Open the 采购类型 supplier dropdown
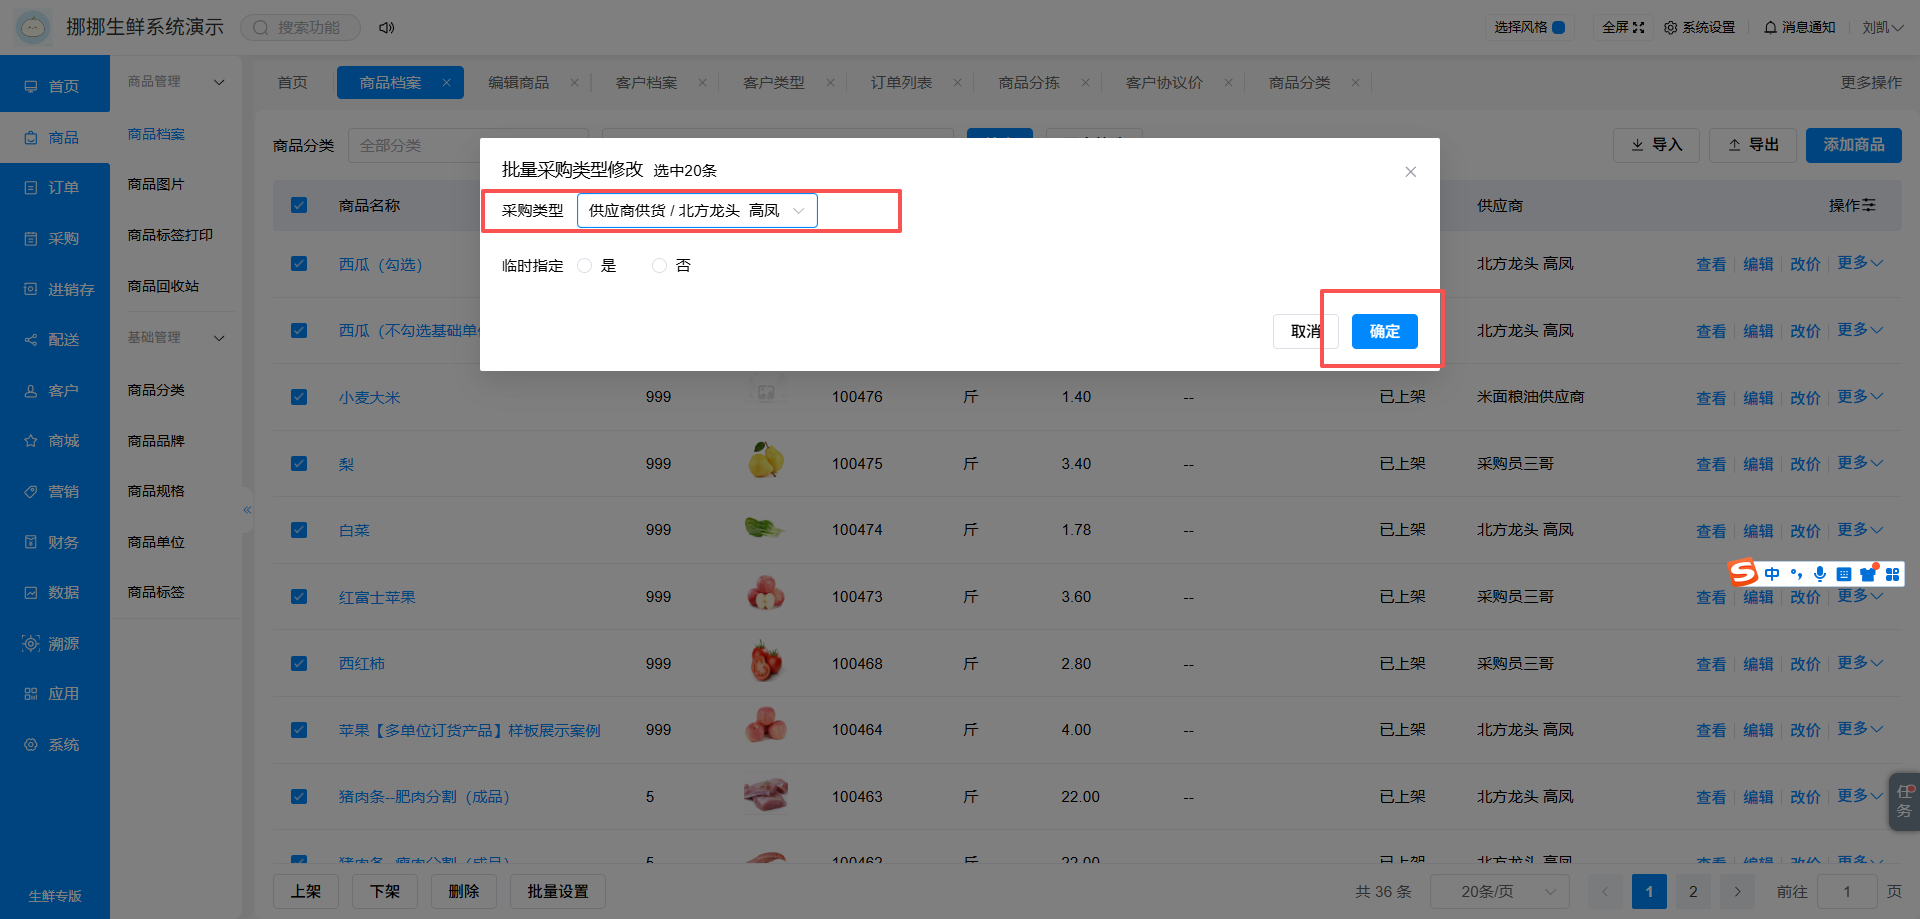 [697, 211]
